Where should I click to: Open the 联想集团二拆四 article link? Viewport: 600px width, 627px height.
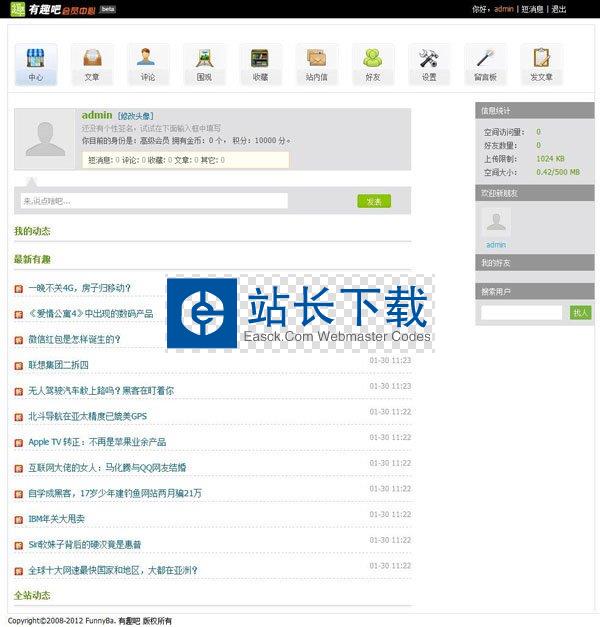[x=58, y=365]
